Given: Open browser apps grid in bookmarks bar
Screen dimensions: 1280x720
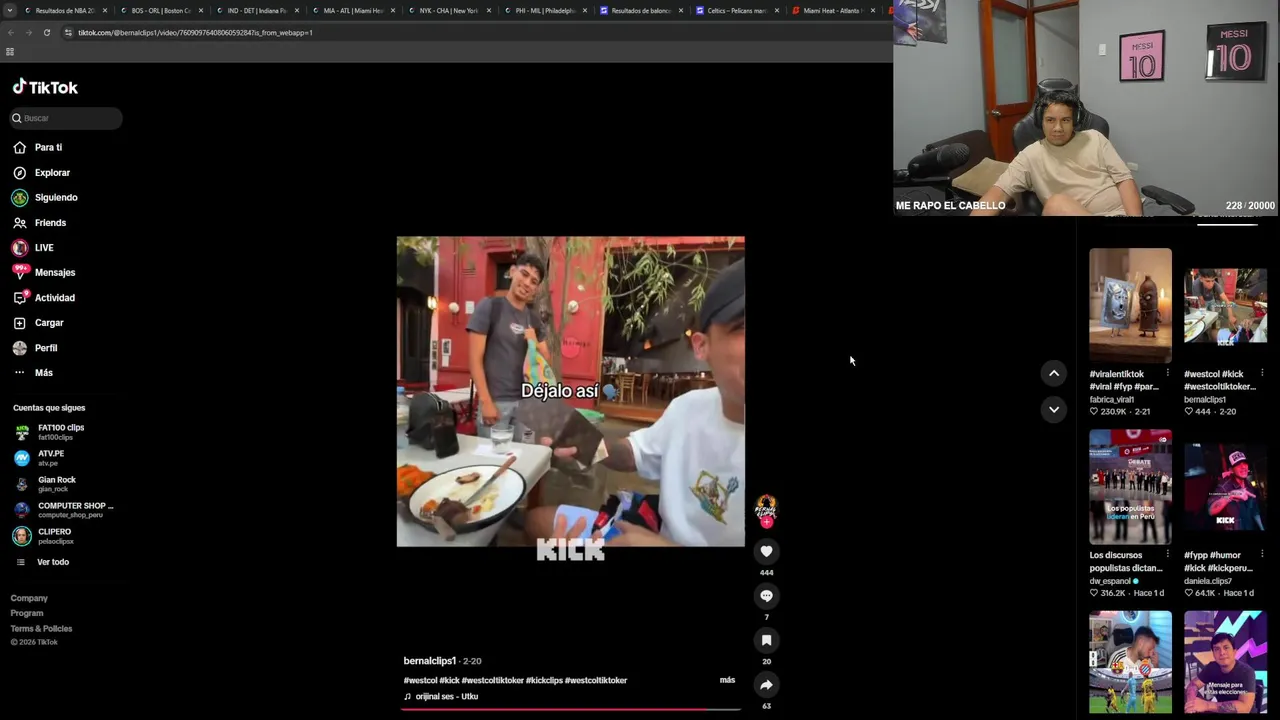Looking at the screenshot, I should click(x=10, y=52).
